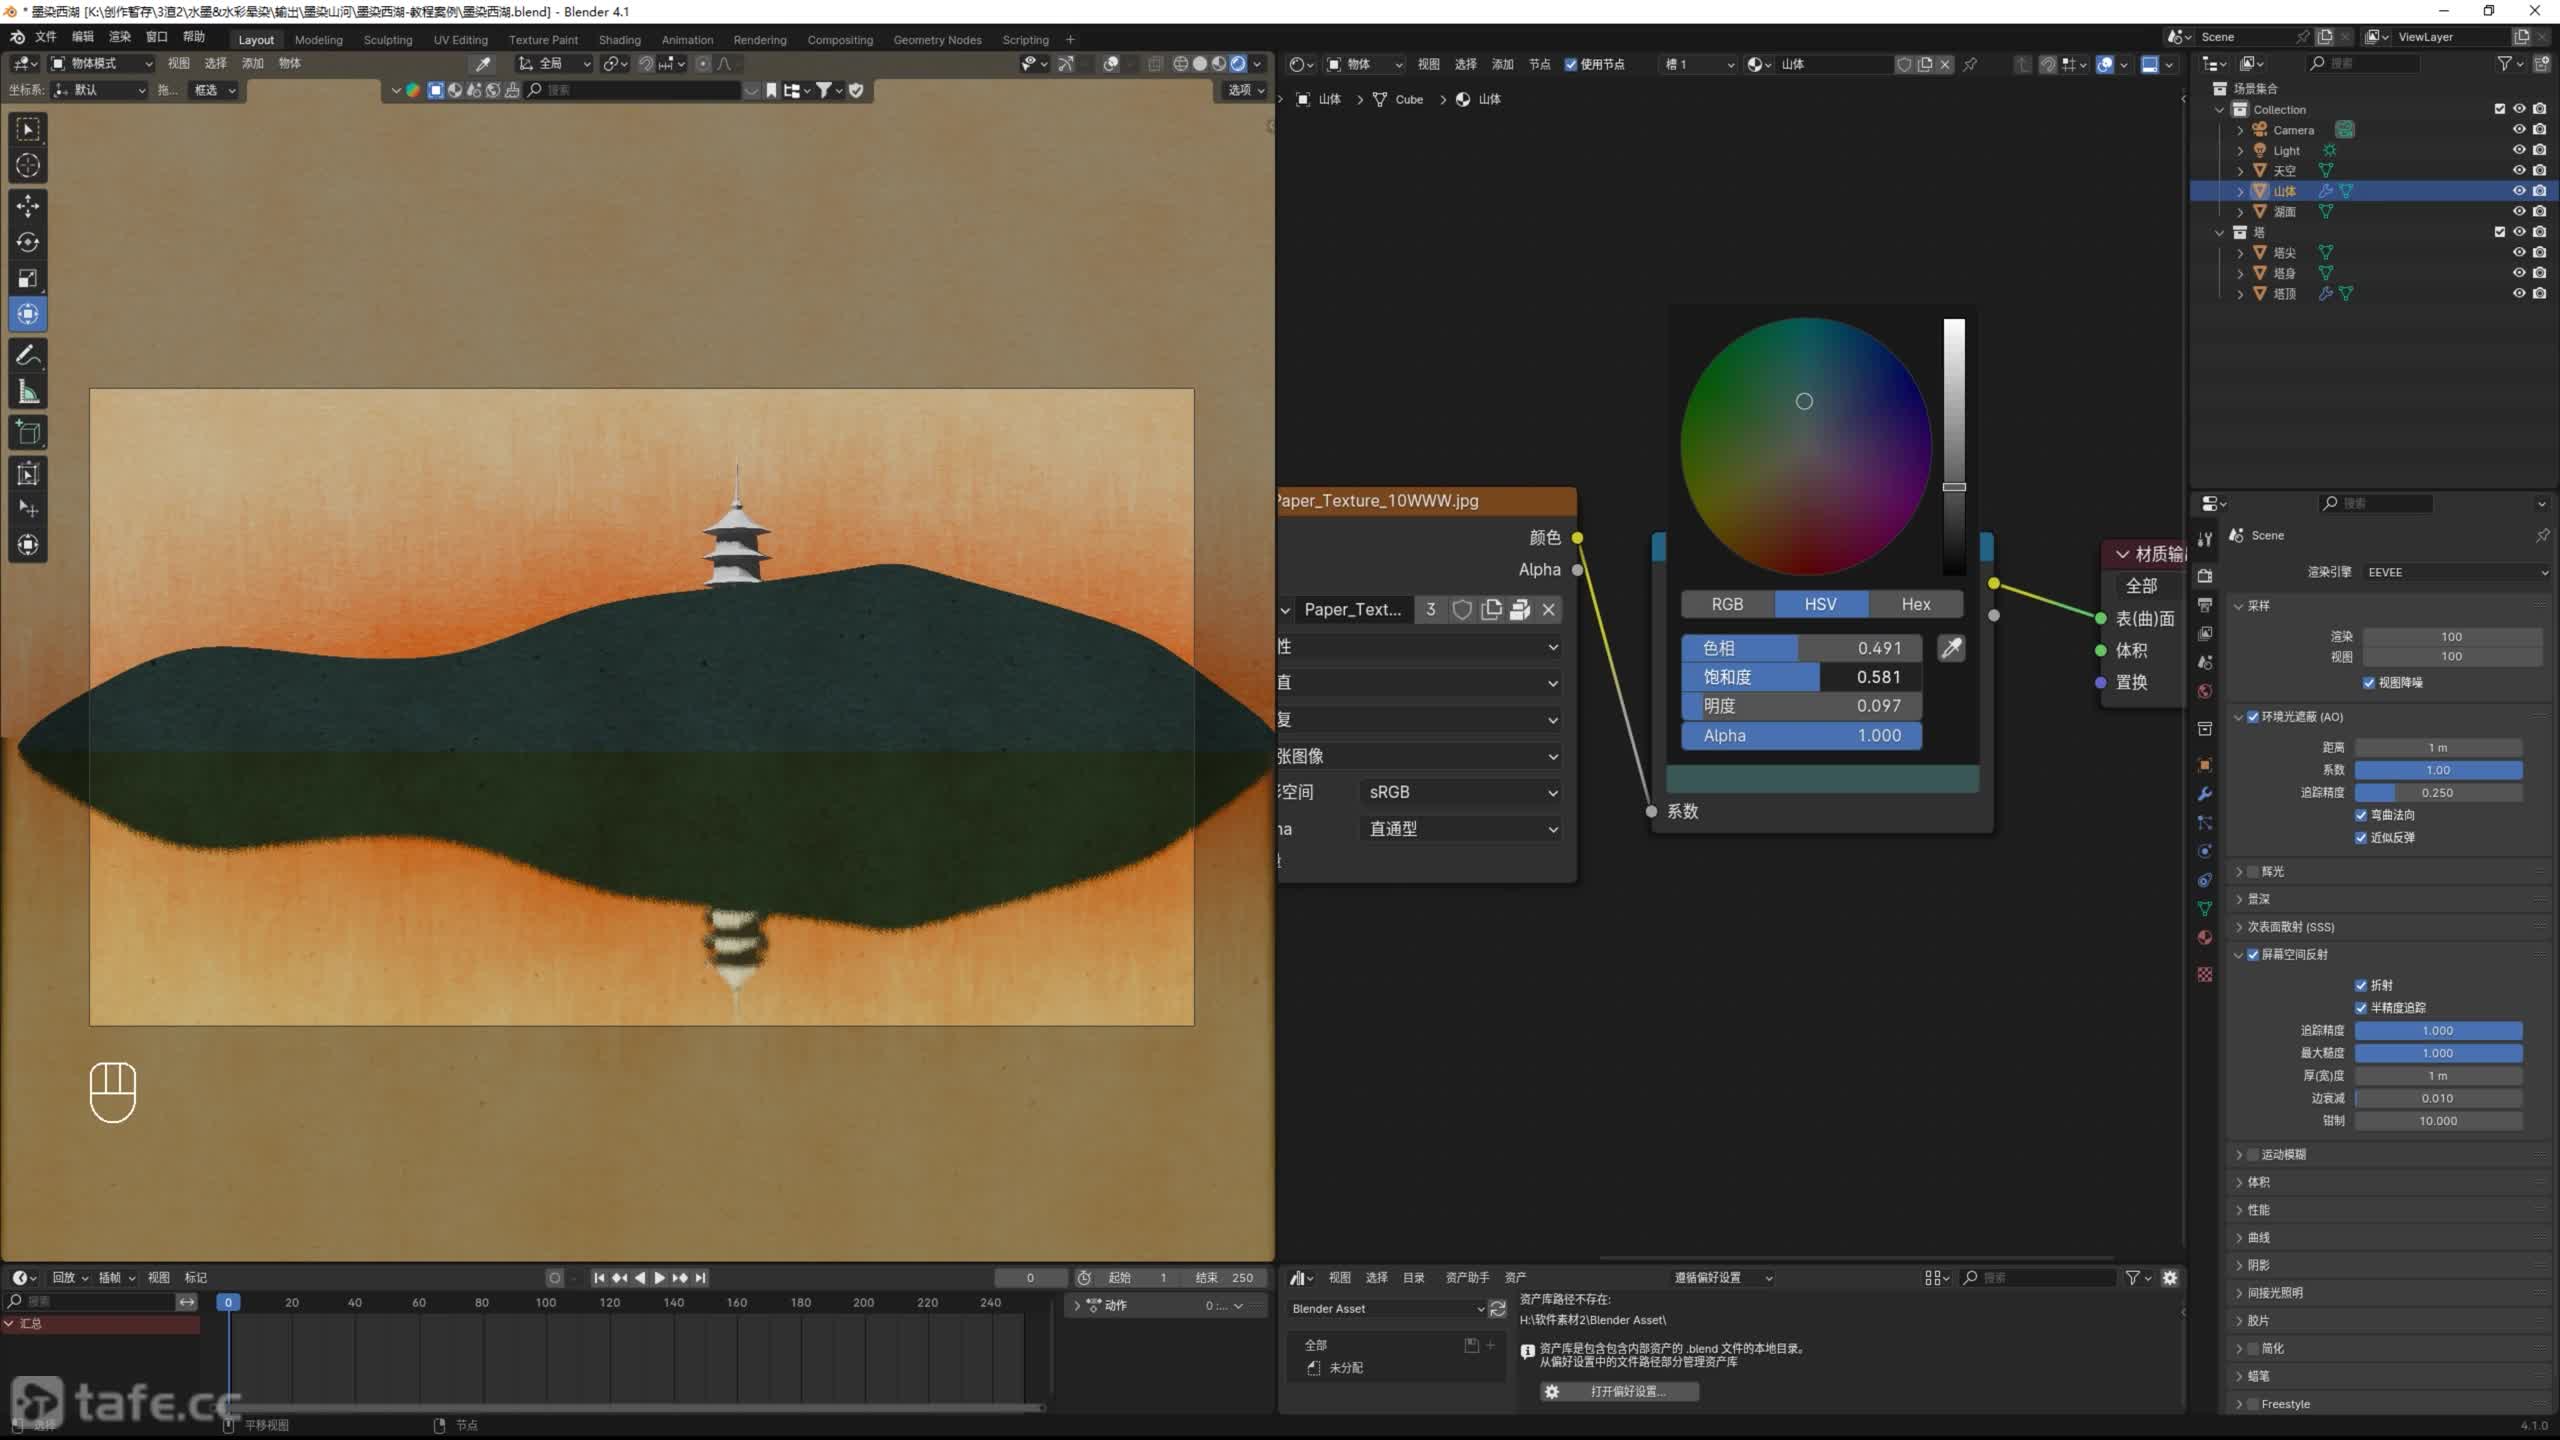Image resolution: width=2560 pixels, height=1440 pixels.
Task: Select the Measure tool
Action: [28, 392]
